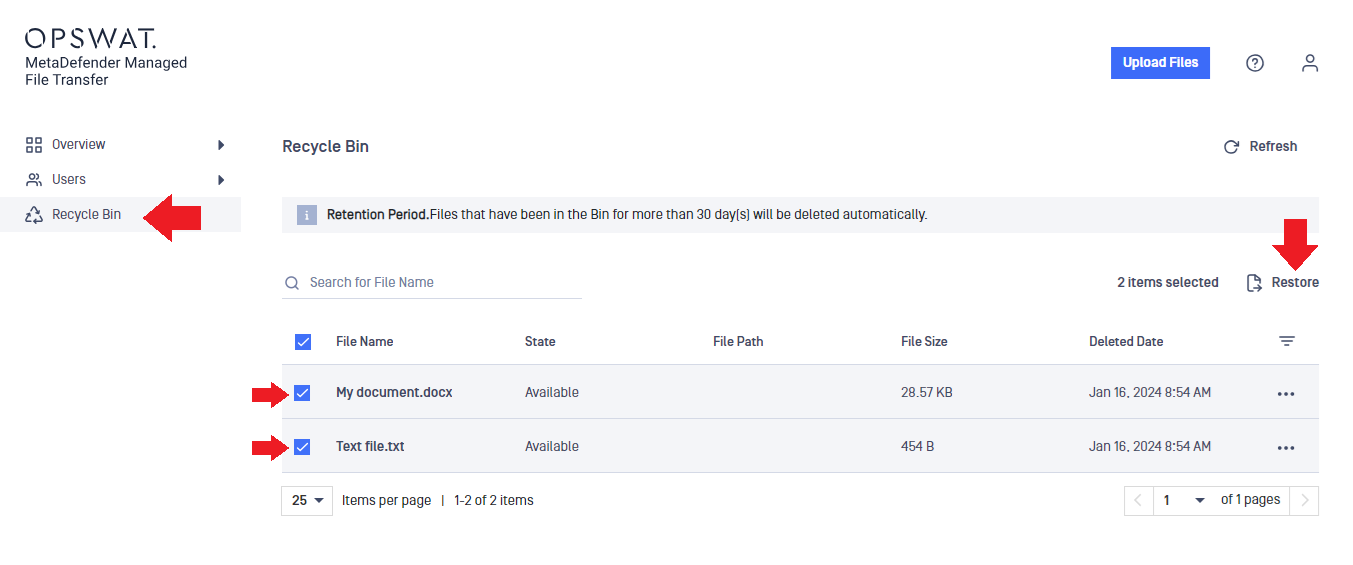The image size is (1353, 565).
Task: Open the items per page dropdown
Action: pyautogui.click(x=307, y=500)
